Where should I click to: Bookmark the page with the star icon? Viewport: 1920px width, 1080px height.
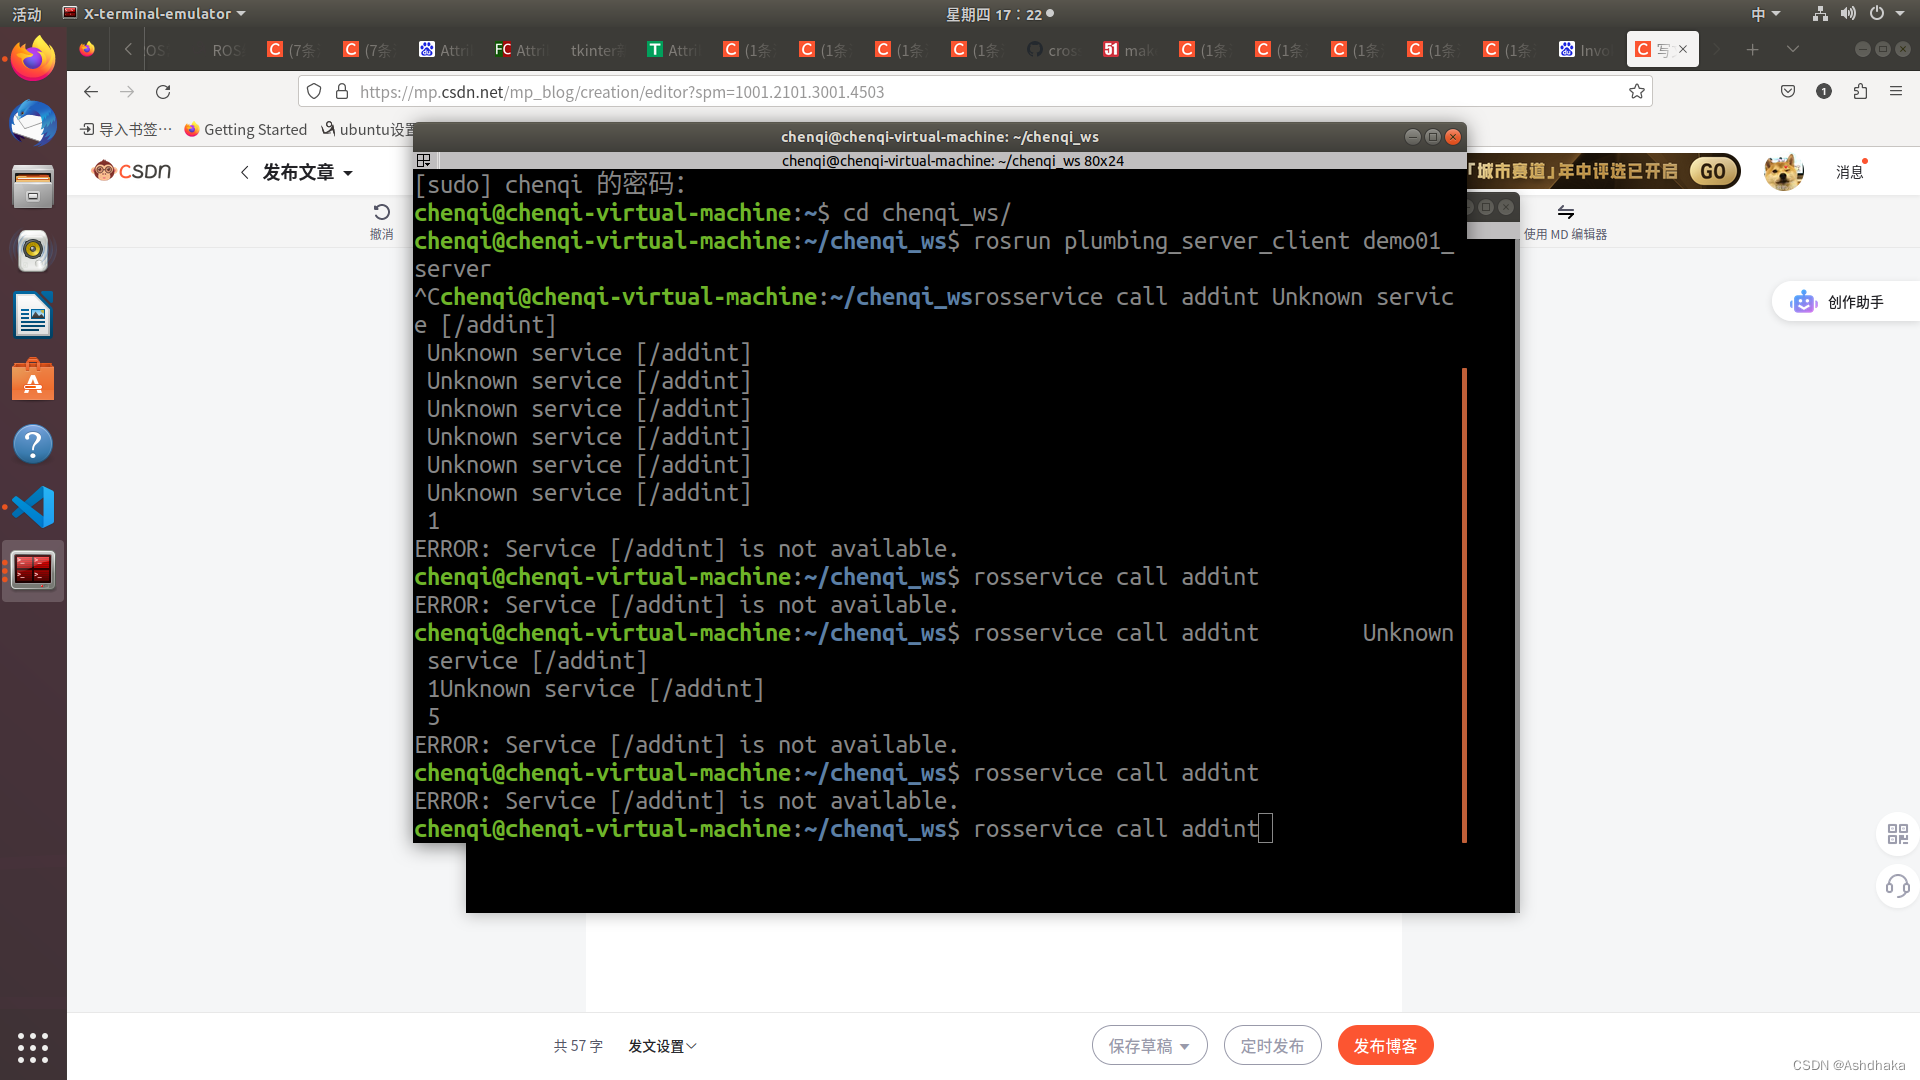[1636, 92]
